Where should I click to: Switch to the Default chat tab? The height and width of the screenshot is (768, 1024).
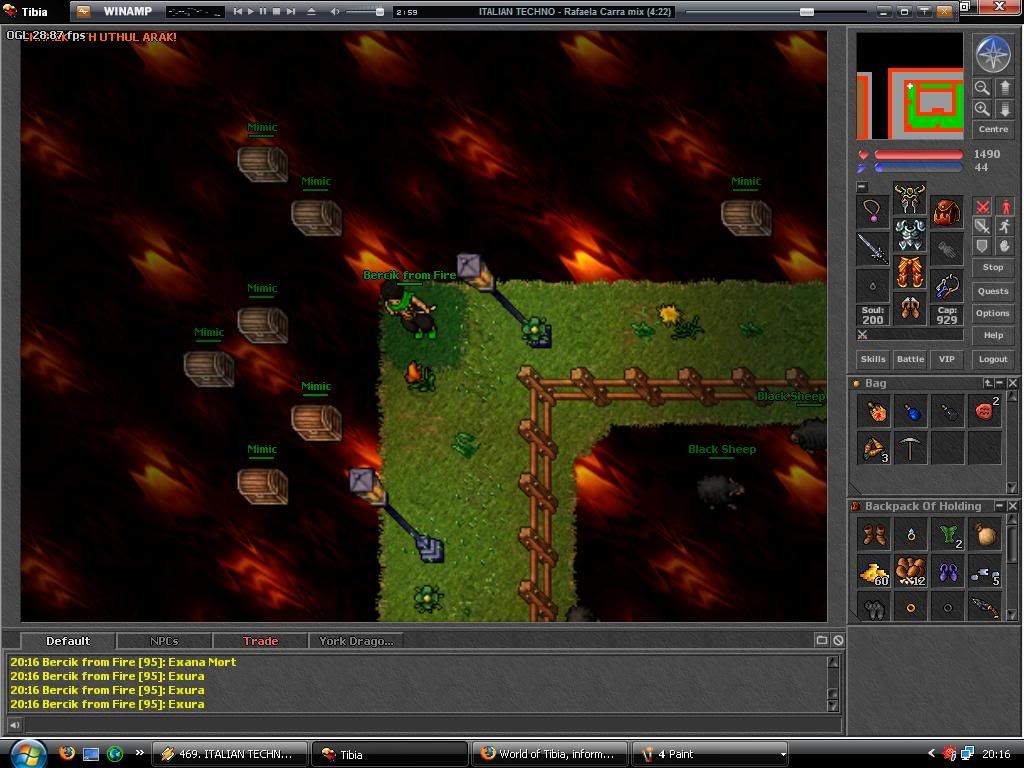tap(68, 641)
